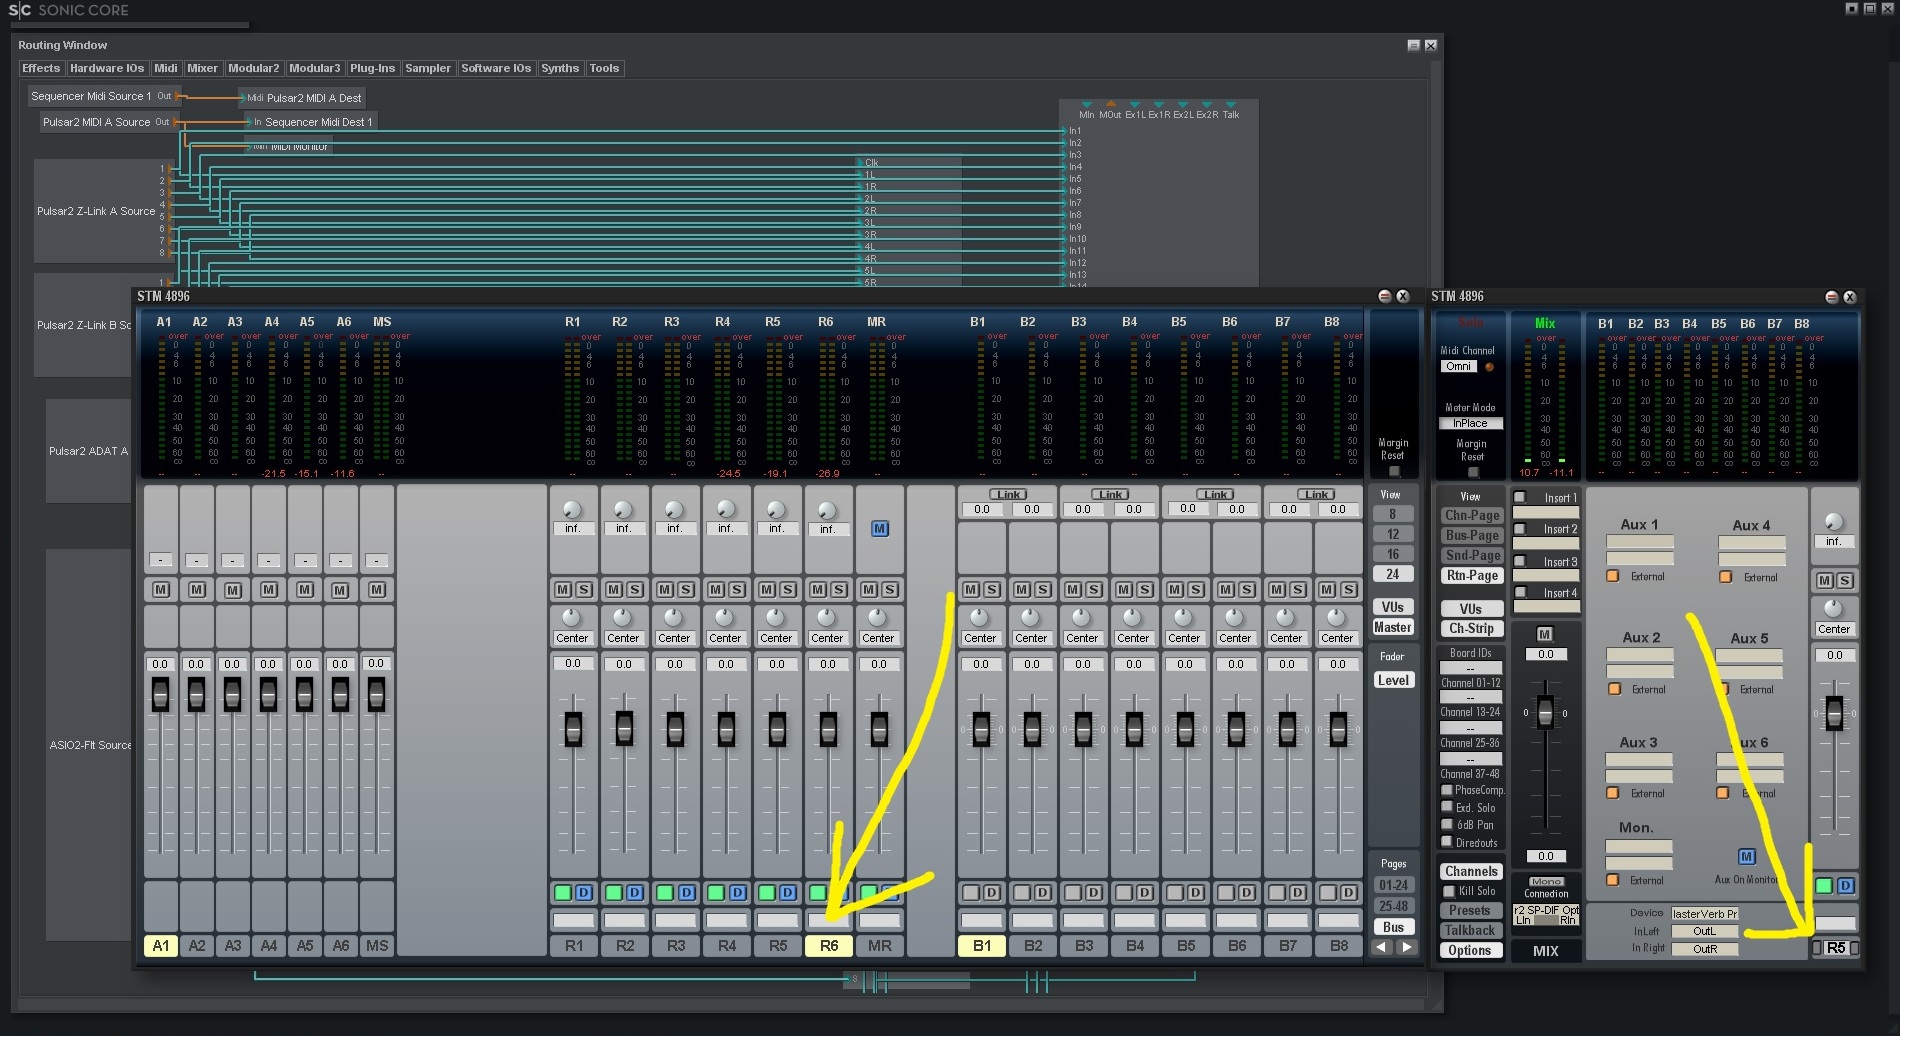Solo the R5 strip in right panel
Viewport: 1928px width, 1060px height.
click(x=1846, y=580)
